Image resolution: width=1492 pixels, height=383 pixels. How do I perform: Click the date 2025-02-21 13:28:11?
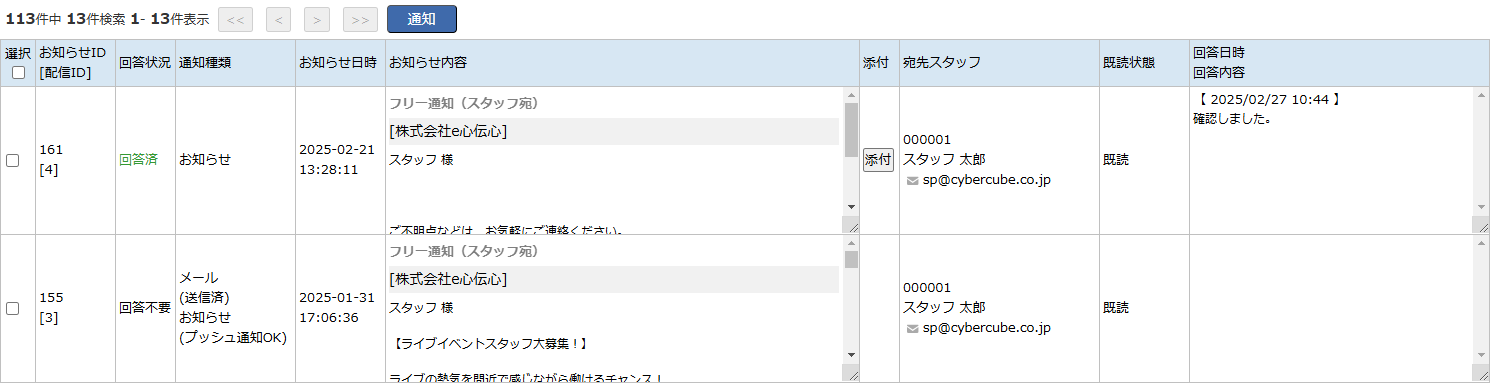point(337,160)
